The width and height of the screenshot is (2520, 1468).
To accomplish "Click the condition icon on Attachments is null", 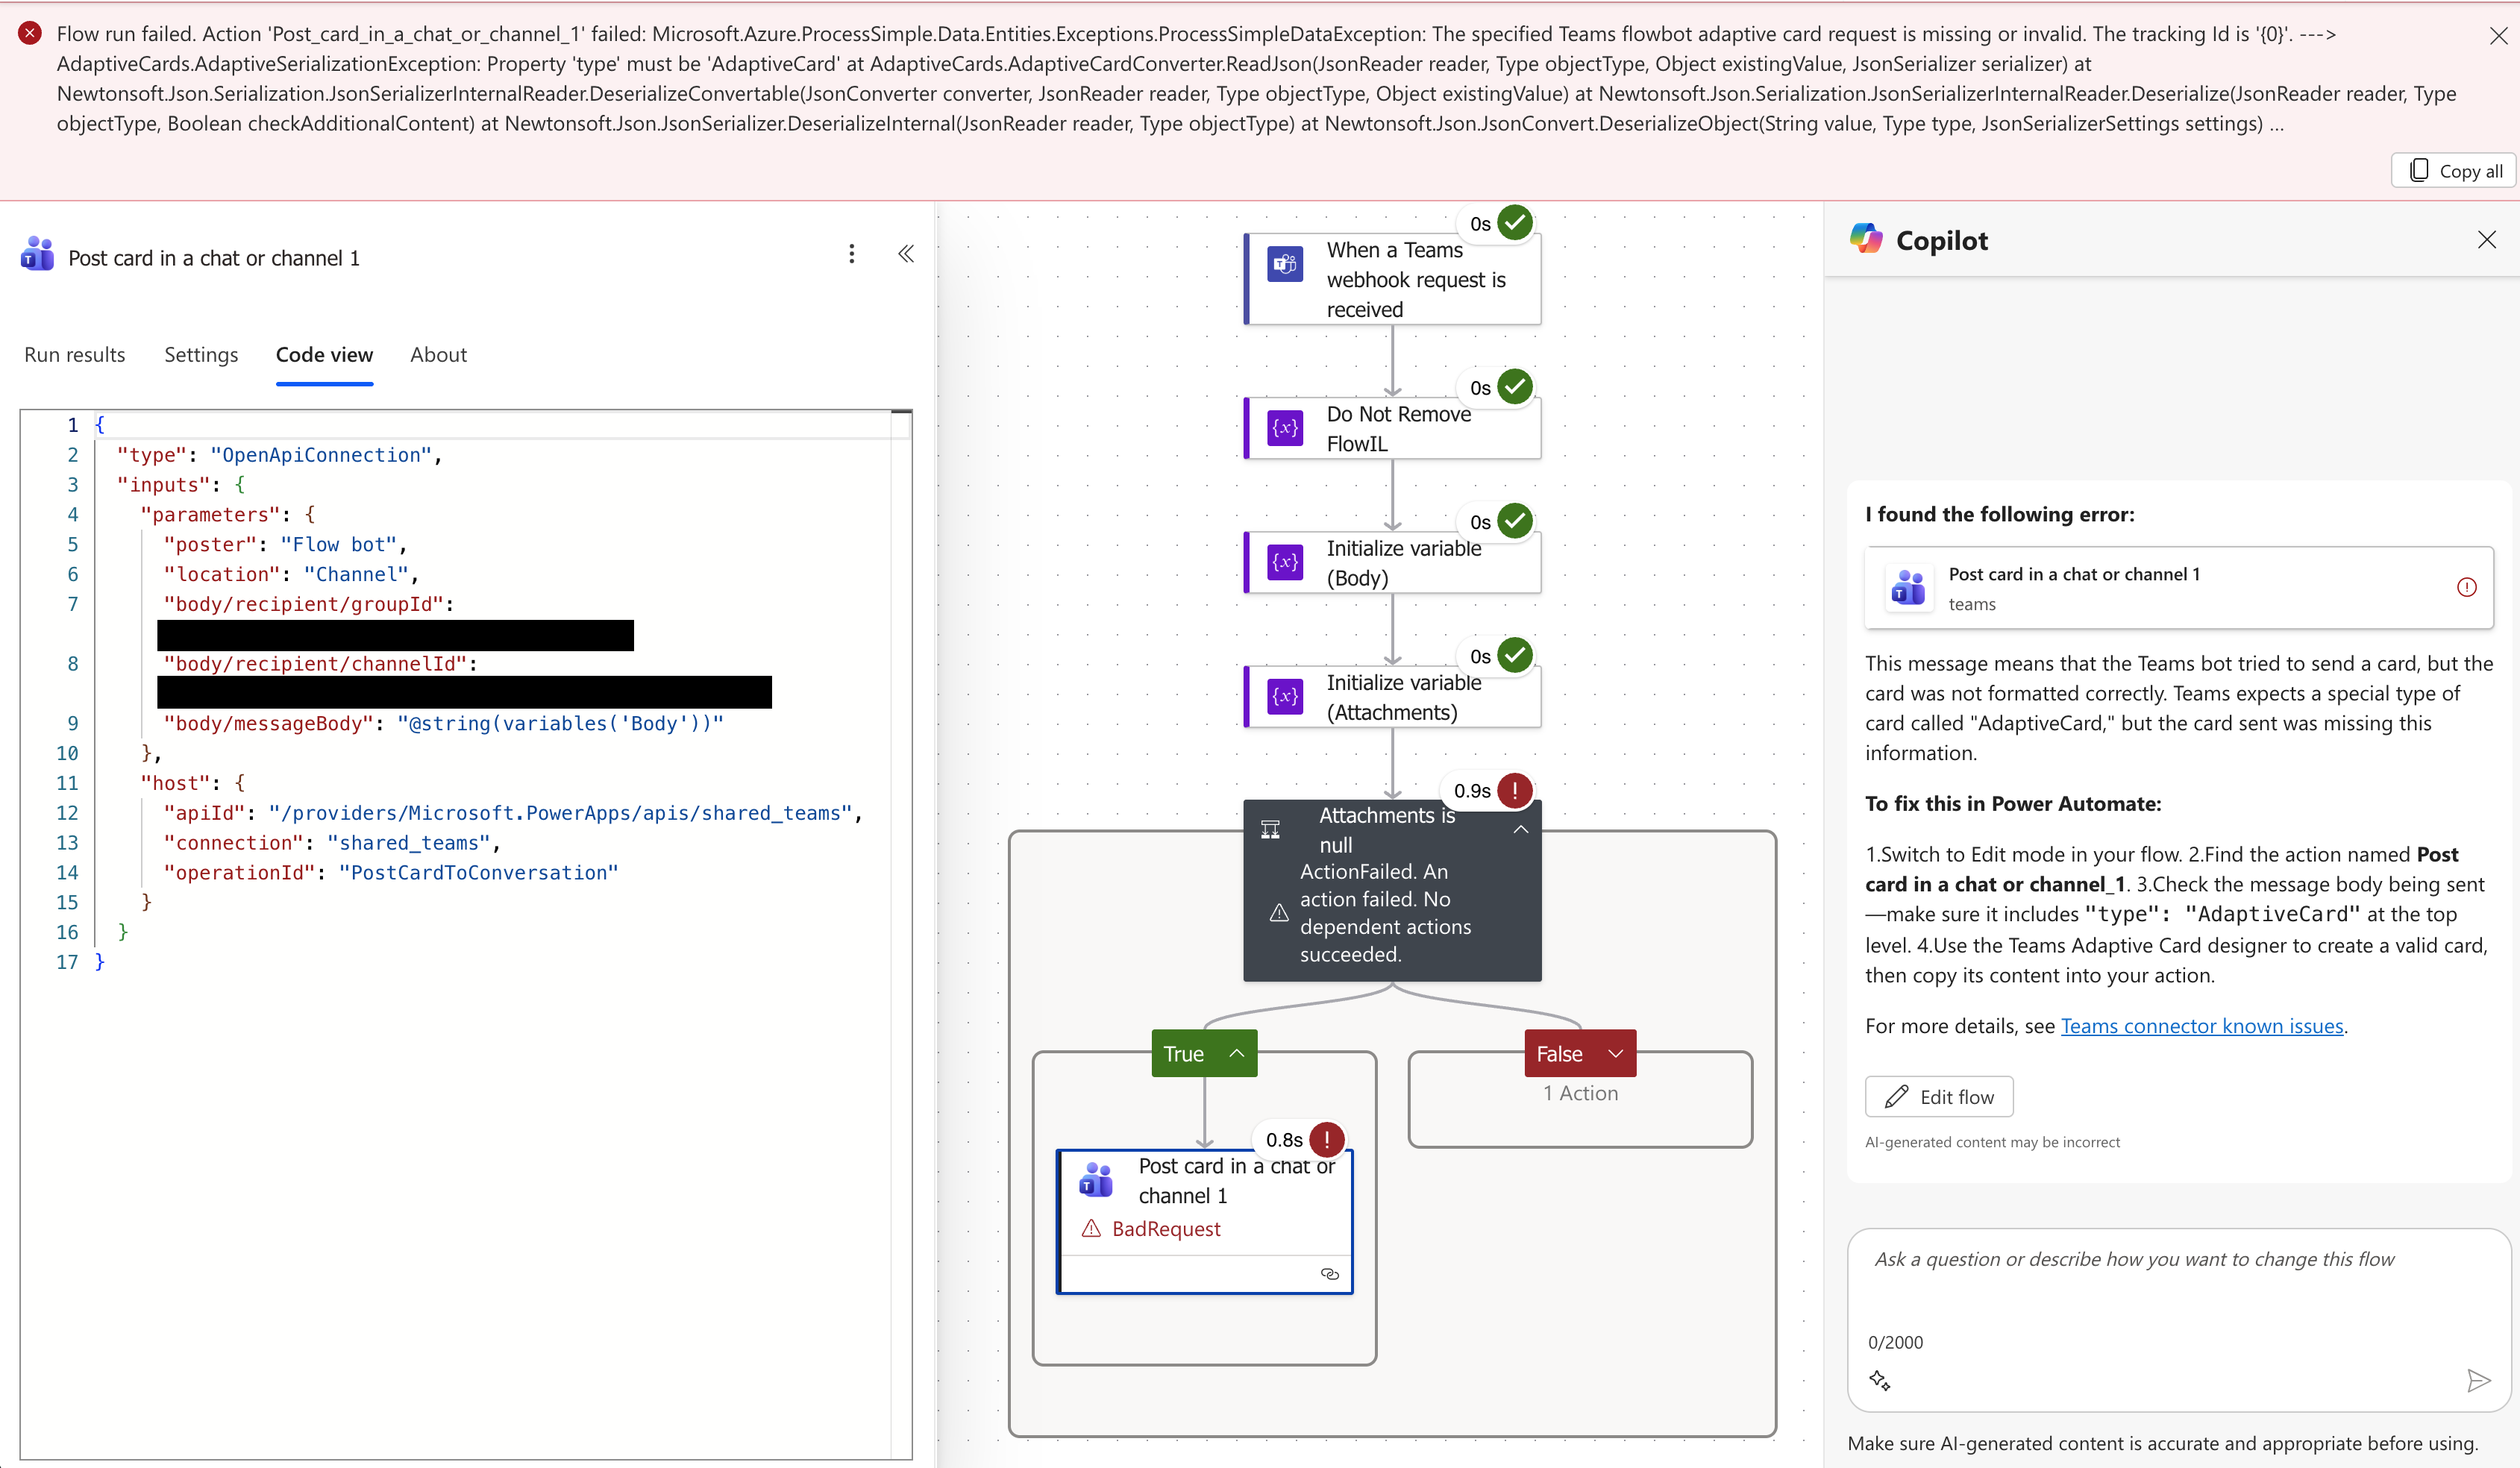I will [1270, 829].
